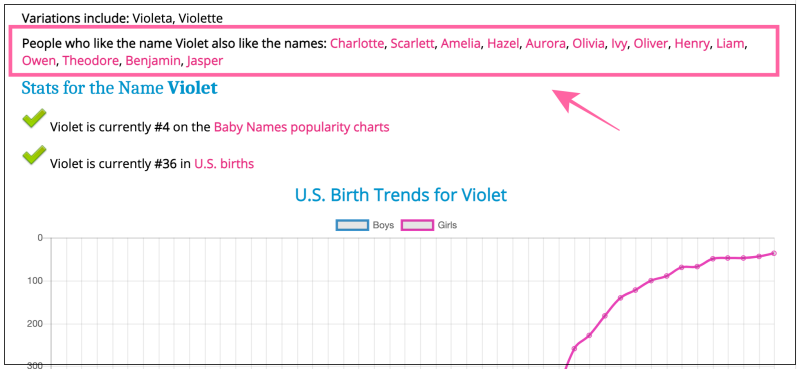This screenshot has height=369, width=800.
Task: Click the last data point on Girls line
Action: pyautogui.click(x=774, y=253)
